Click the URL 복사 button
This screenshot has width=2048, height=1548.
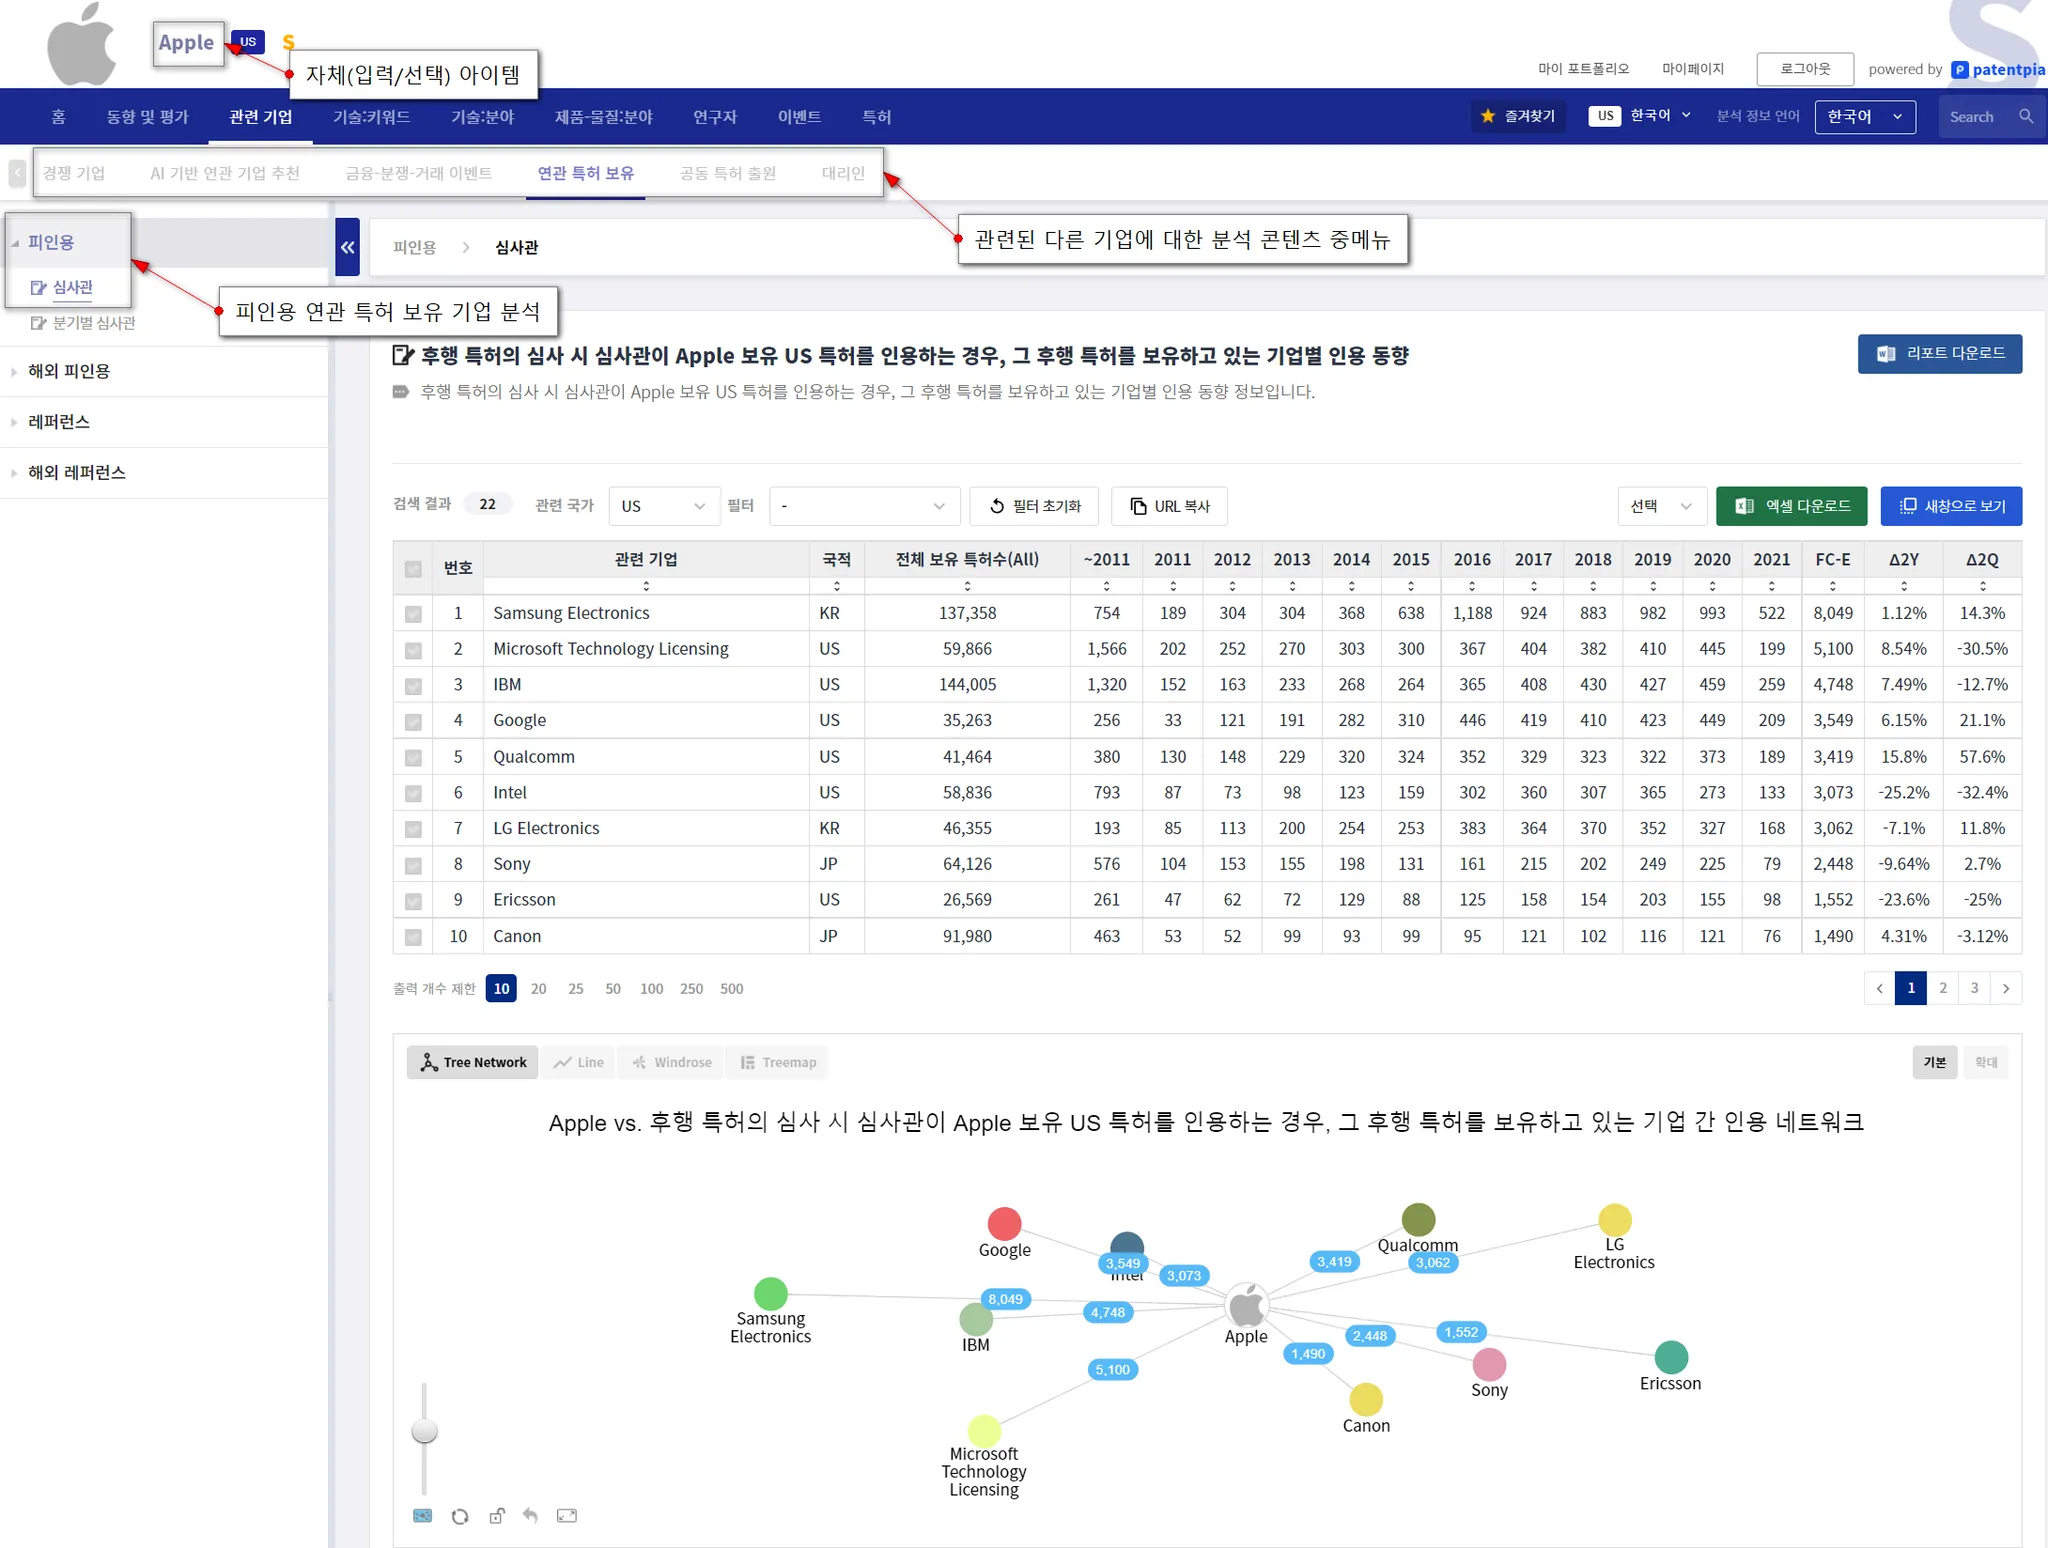1169,506
